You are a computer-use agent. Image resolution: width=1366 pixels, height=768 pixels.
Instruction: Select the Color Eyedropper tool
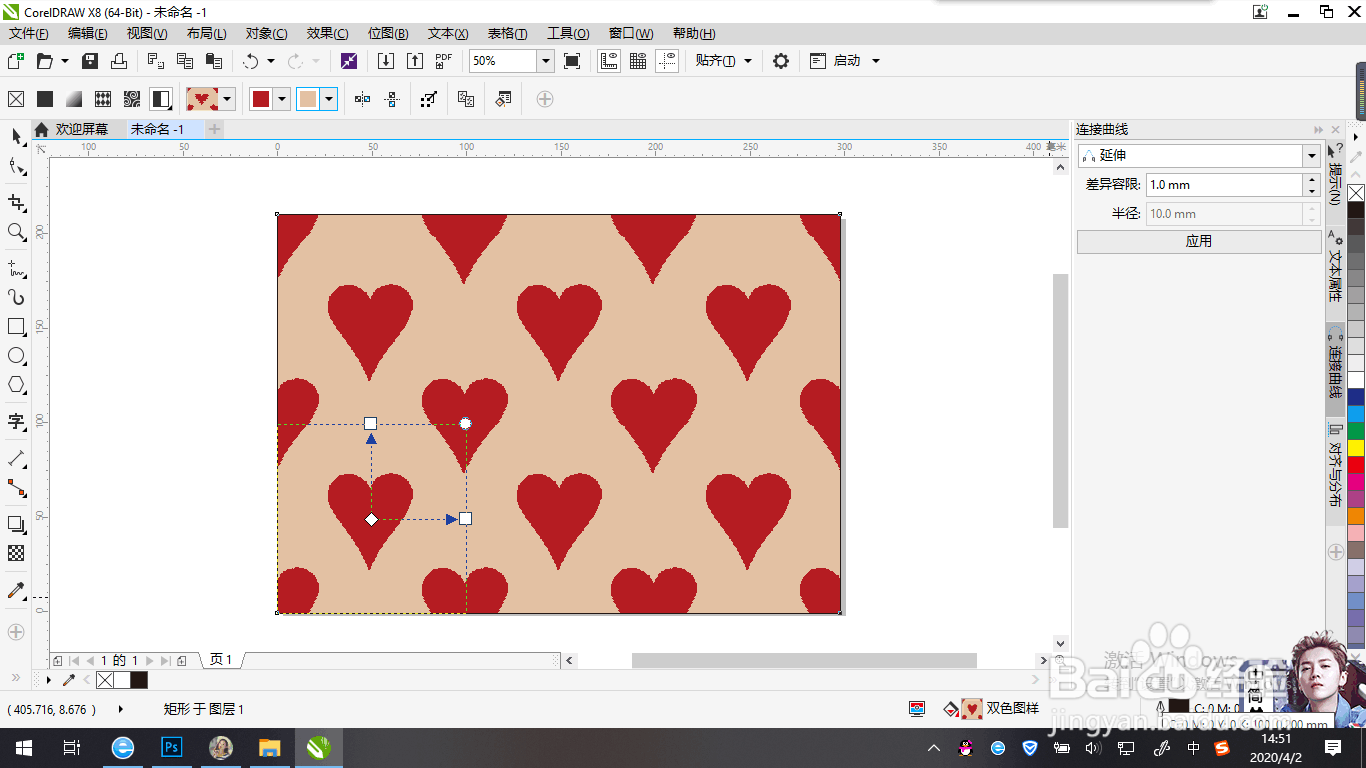click(x=16, y=590)
